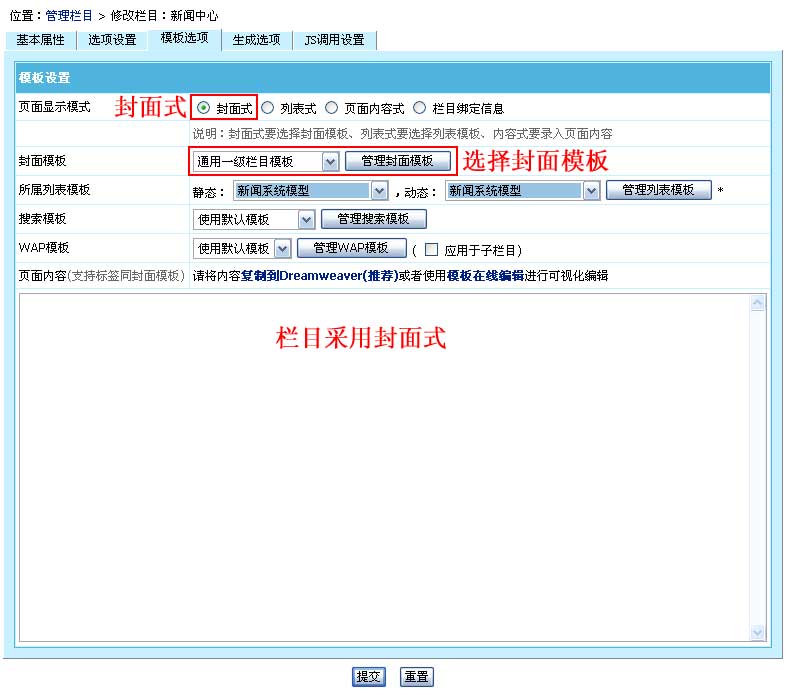This screenshot has width=789, height=695.
Task: Click the 管理栏目 breadcrumb link
Action: click(x=69, y=16)
